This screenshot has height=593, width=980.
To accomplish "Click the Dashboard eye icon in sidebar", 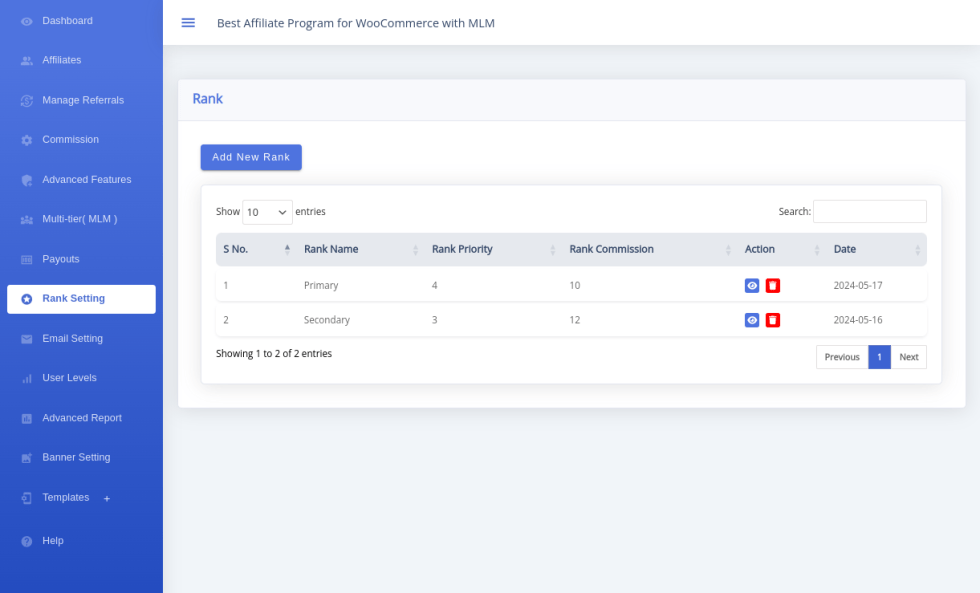I will (27, 21).
